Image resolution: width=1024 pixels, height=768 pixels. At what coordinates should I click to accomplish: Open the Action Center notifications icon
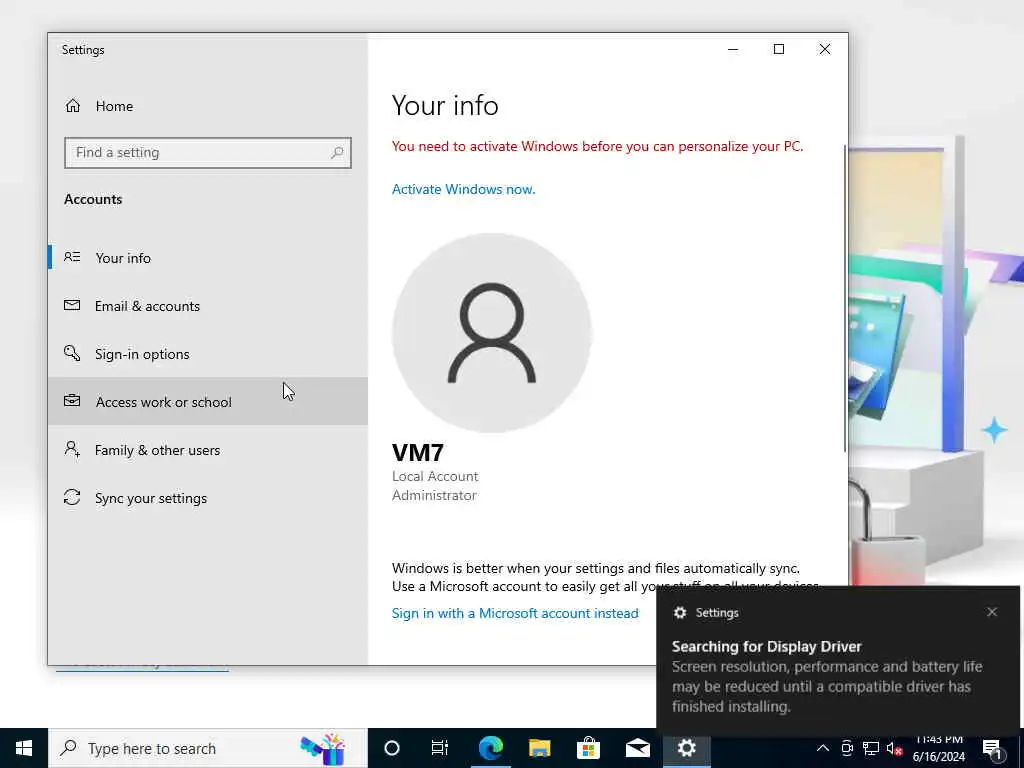click(992, 749)
